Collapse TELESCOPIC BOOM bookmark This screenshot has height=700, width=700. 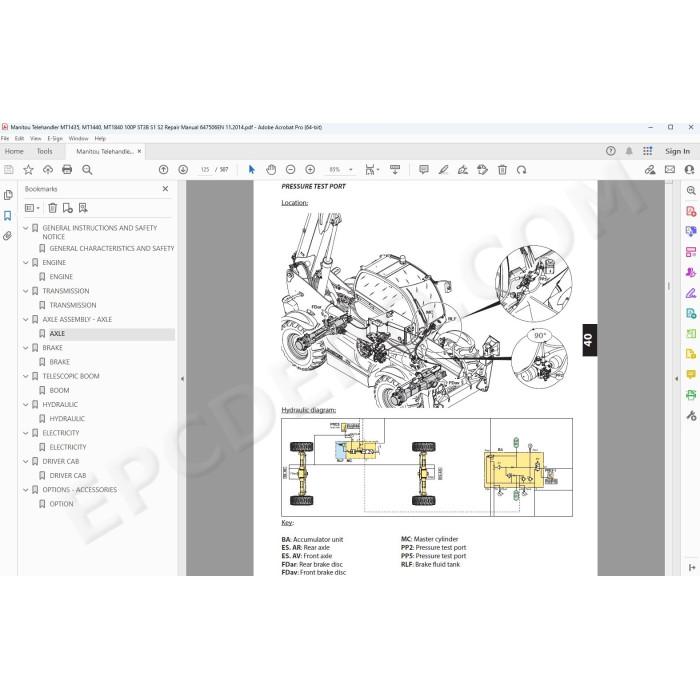[25, 376]
